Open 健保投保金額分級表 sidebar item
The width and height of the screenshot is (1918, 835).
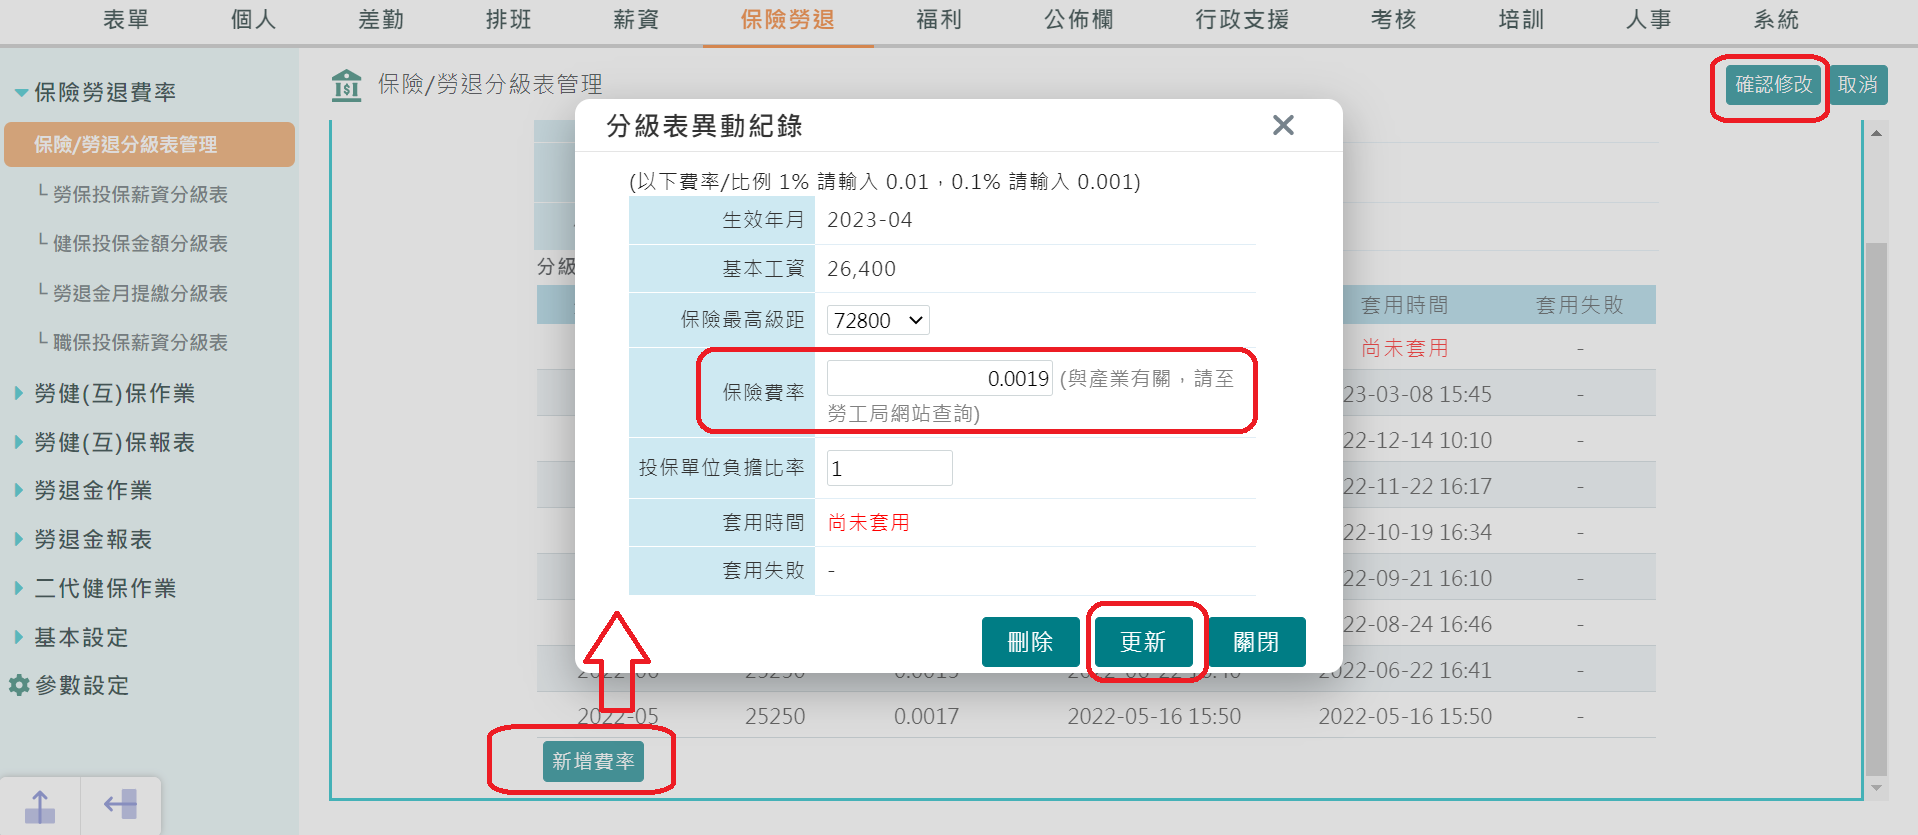tap(140, 244)
